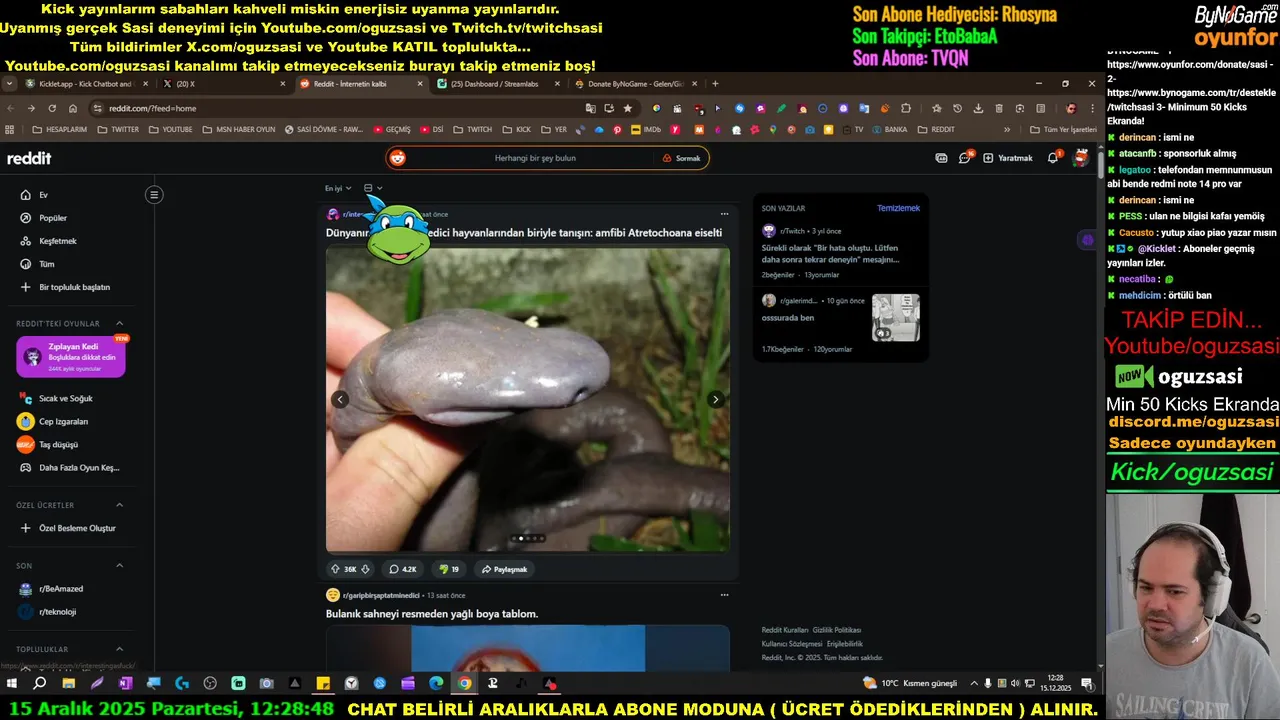This screenshot has height=720, width=1280.
Task: Open the feed layout view dropdown
Action: pyautogui.click(x=373, y=188)
